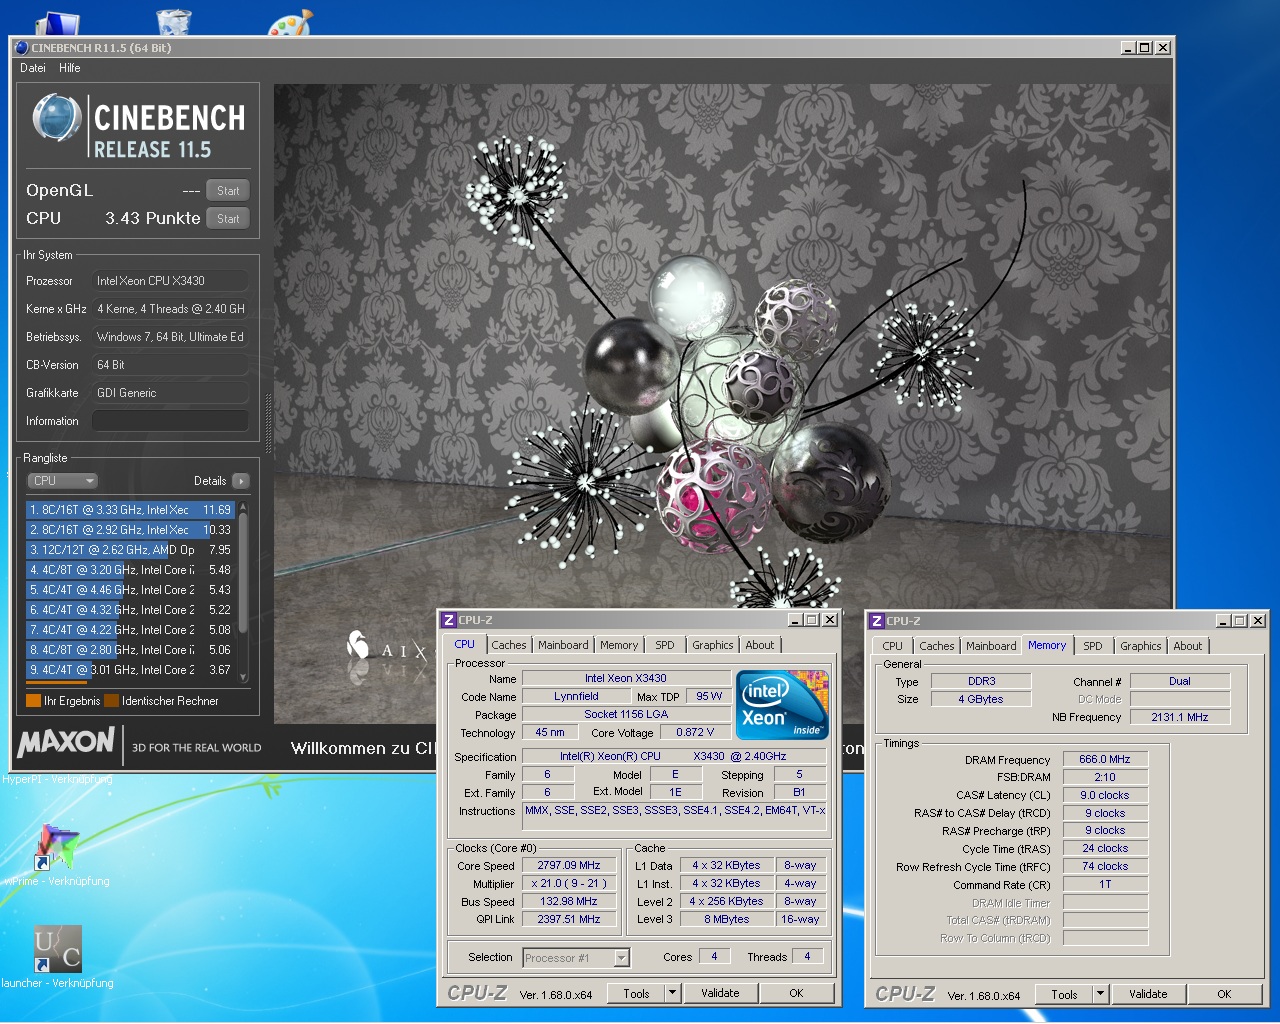Select Mainboard tab in second CPU-Z window

[x=991, y=646]
